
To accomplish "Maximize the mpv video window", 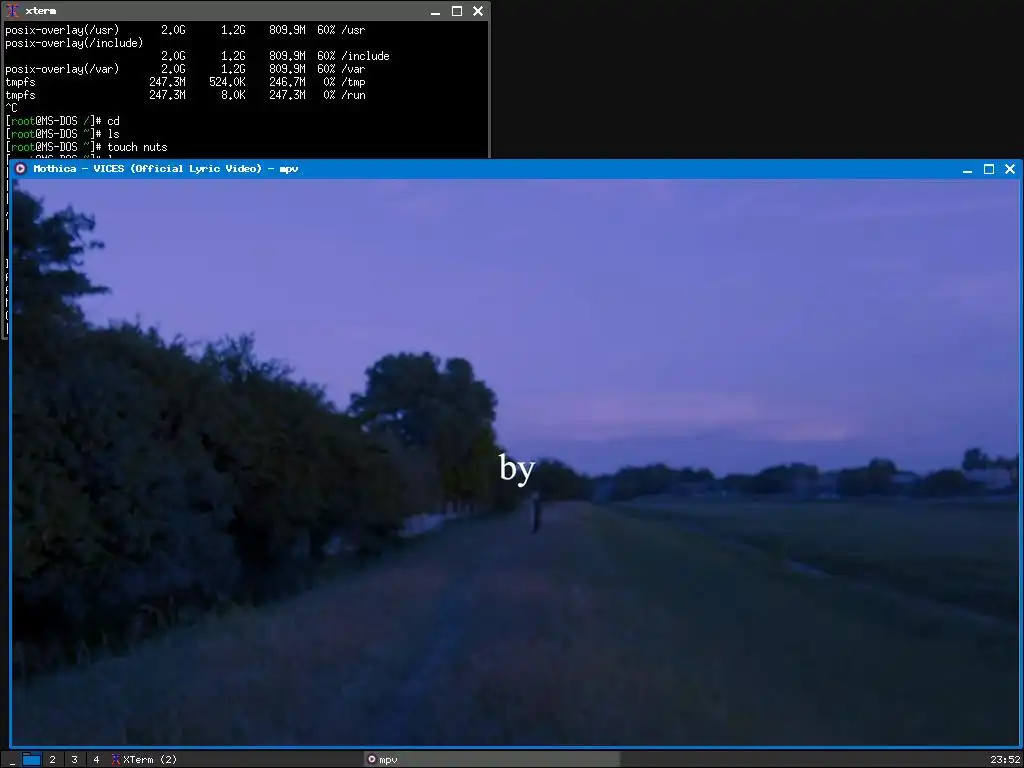I will point(989,169).
